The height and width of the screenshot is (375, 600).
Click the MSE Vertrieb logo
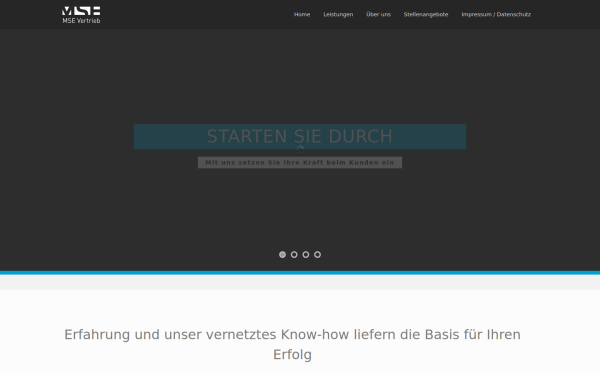81,15
